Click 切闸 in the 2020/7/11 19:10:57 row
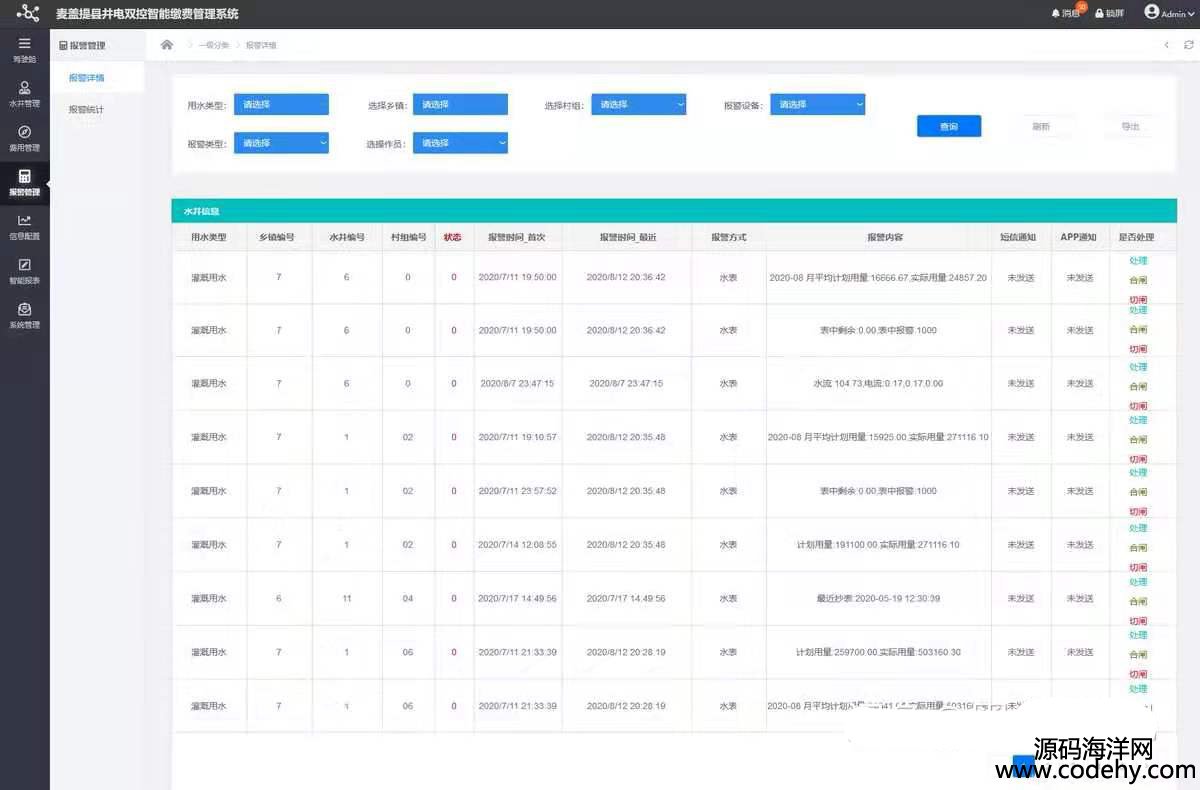The width and height of the screenshot is (1200, 790). tap(1138, 459)
